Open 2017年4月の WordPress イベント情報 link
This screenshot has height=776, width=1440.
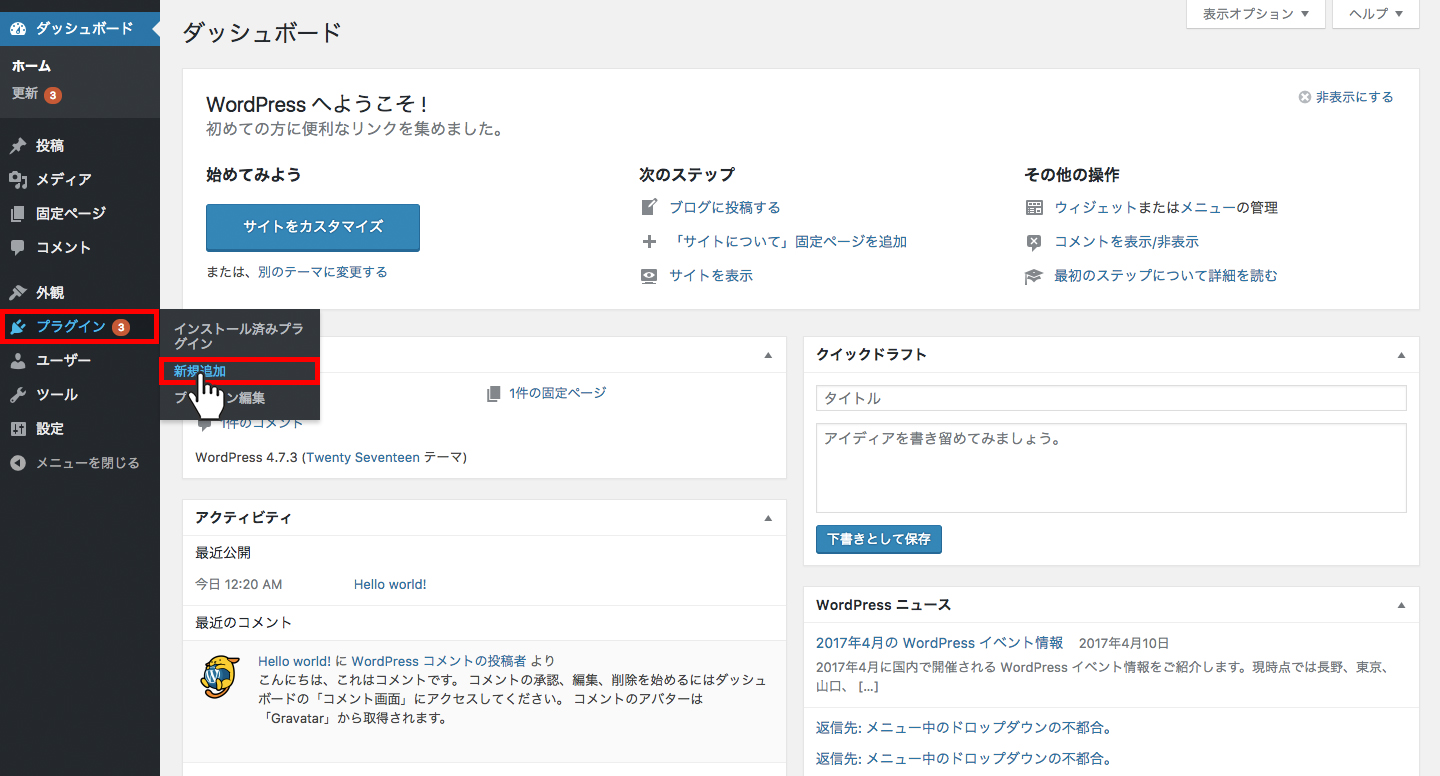[x=940, y=643]
